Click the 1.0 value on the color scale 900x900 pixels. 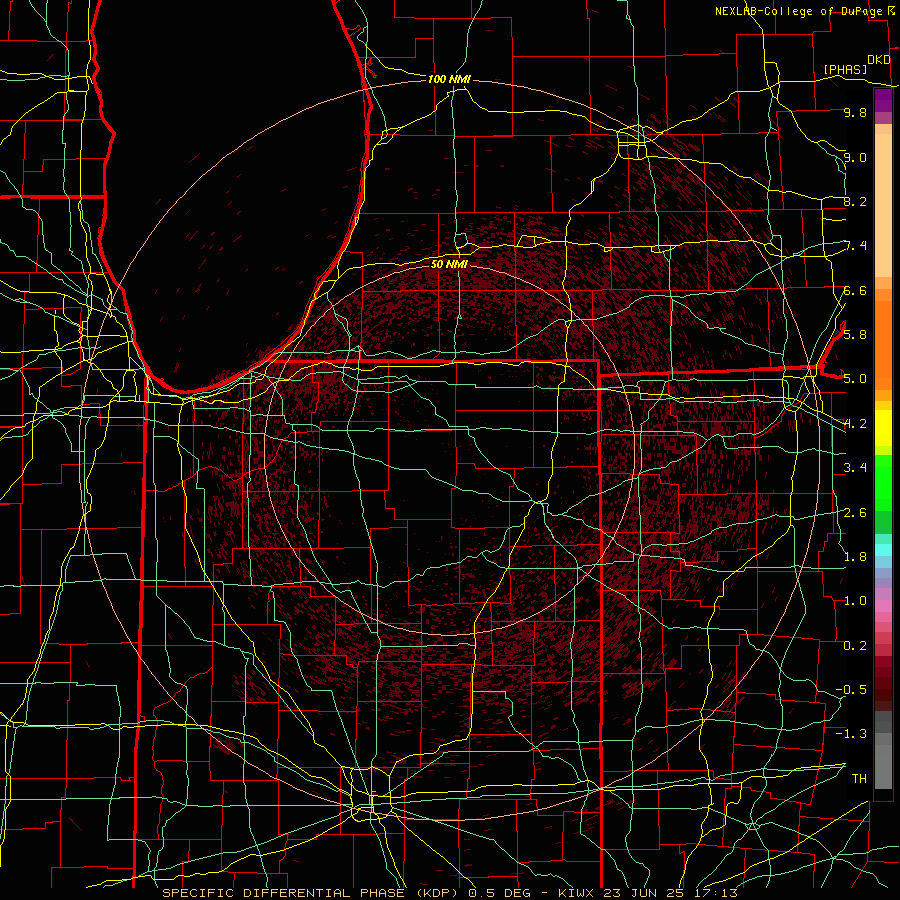[x=855, y=601]
